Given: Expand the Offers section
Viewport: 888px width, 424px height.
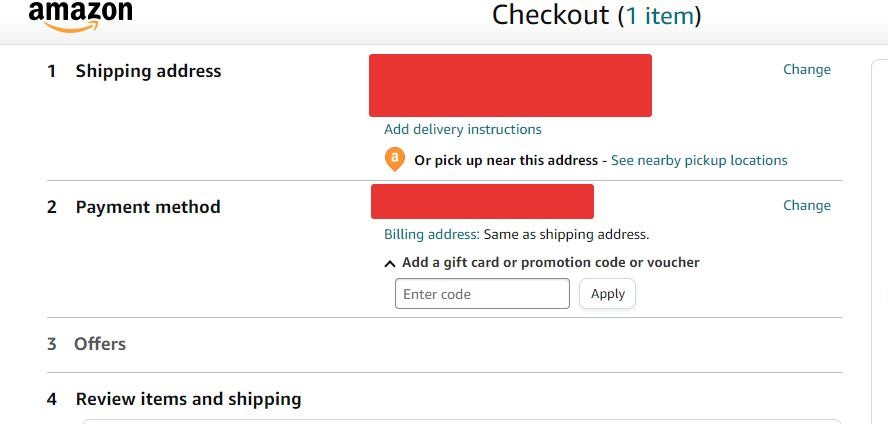Looking at the screenshot, I should [100, 344].
